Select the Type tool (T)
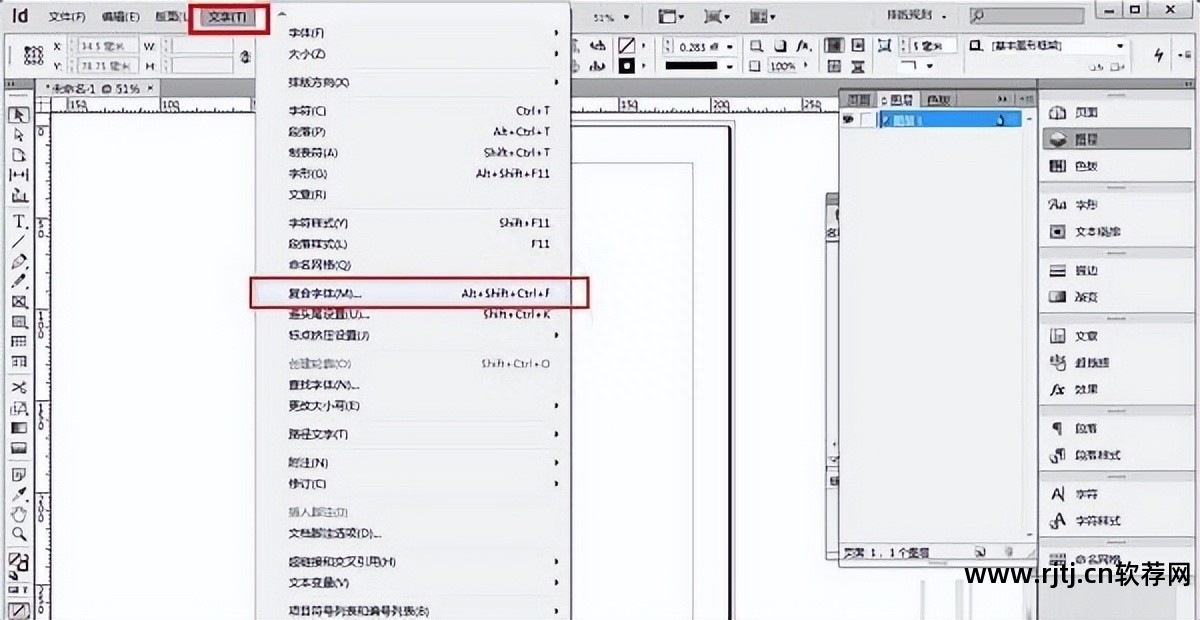 tap(19, 221)
